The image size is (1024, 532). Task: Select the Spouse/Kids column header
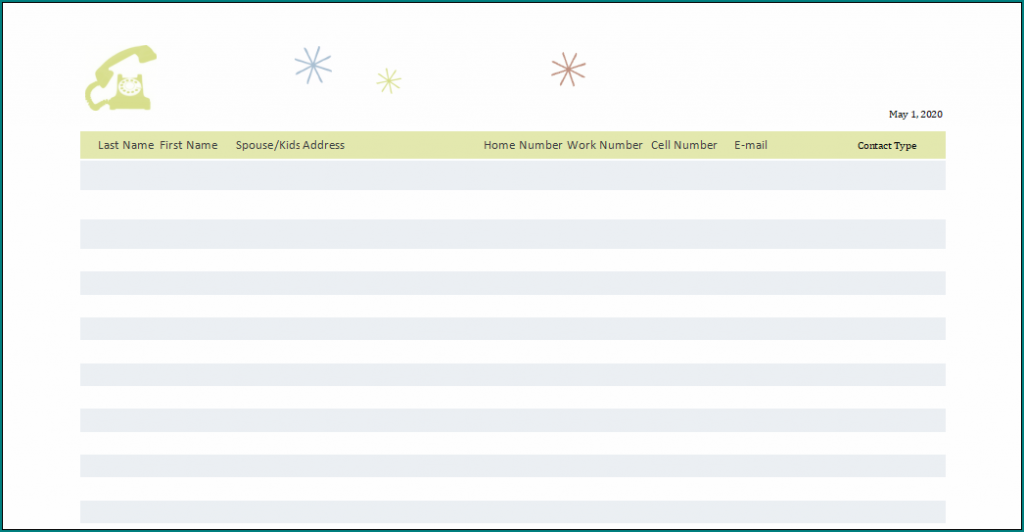tap(268, 145)
